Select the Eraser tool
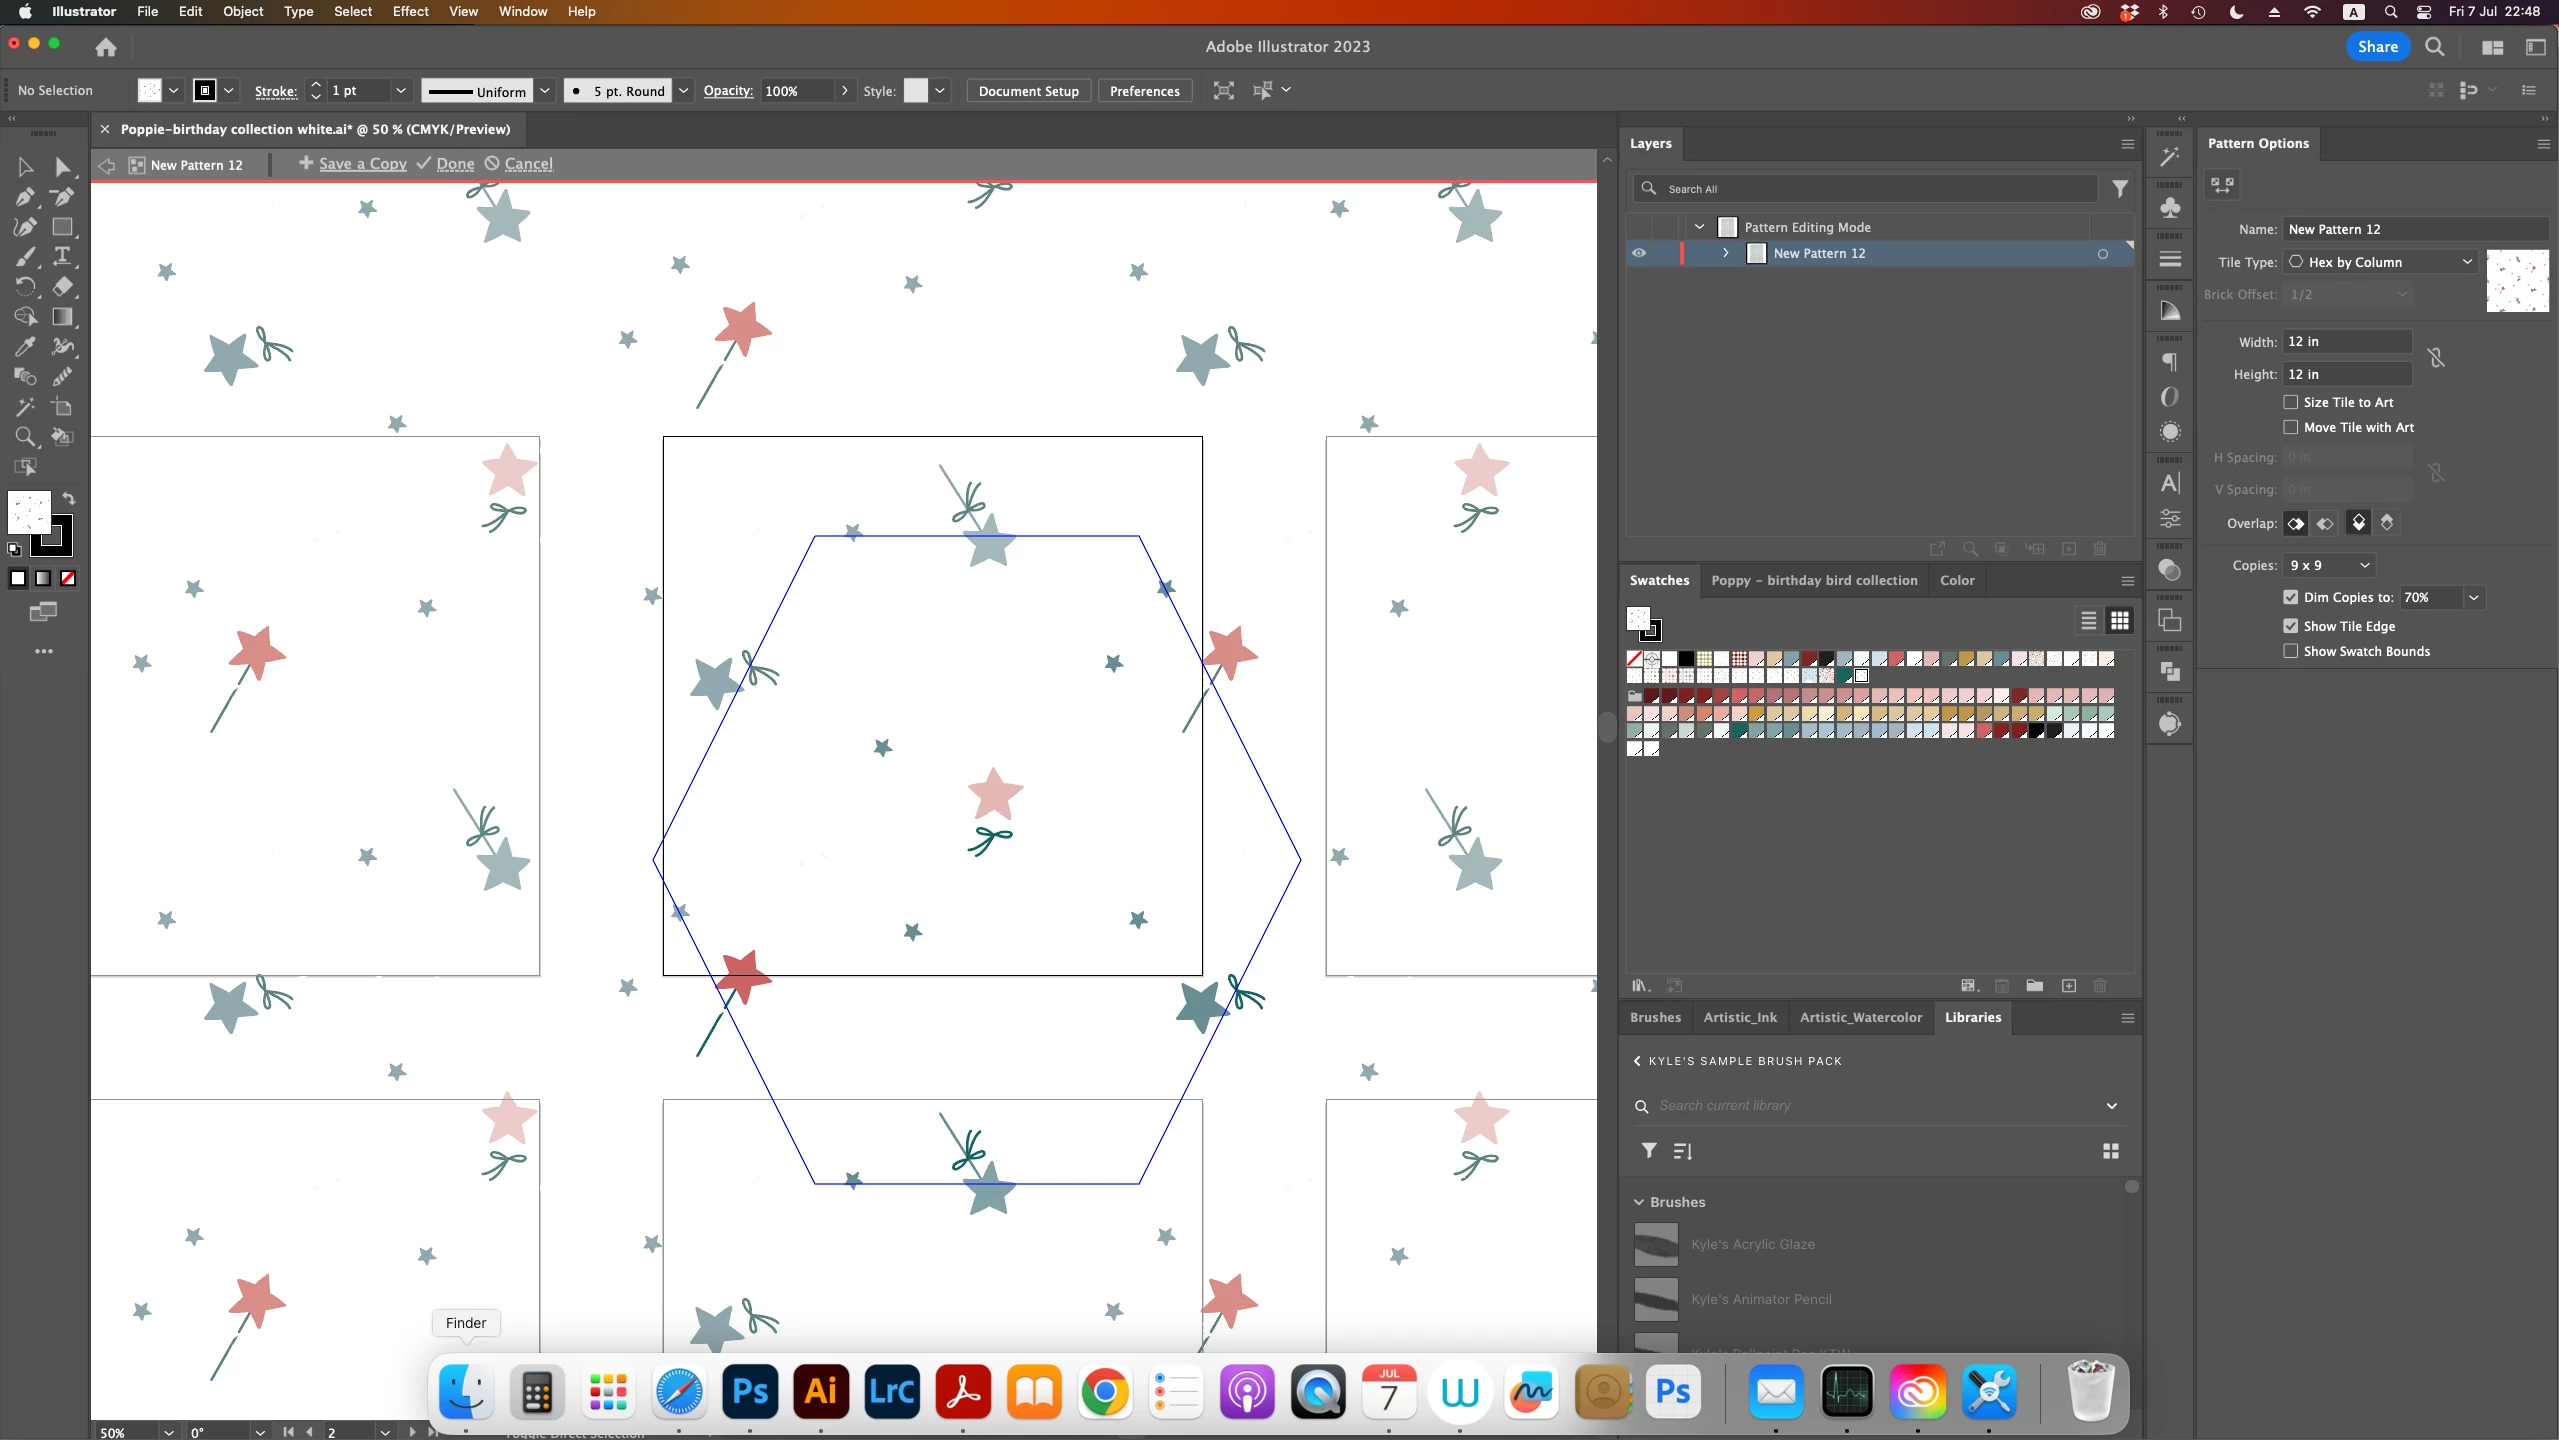 coord(62,287)
